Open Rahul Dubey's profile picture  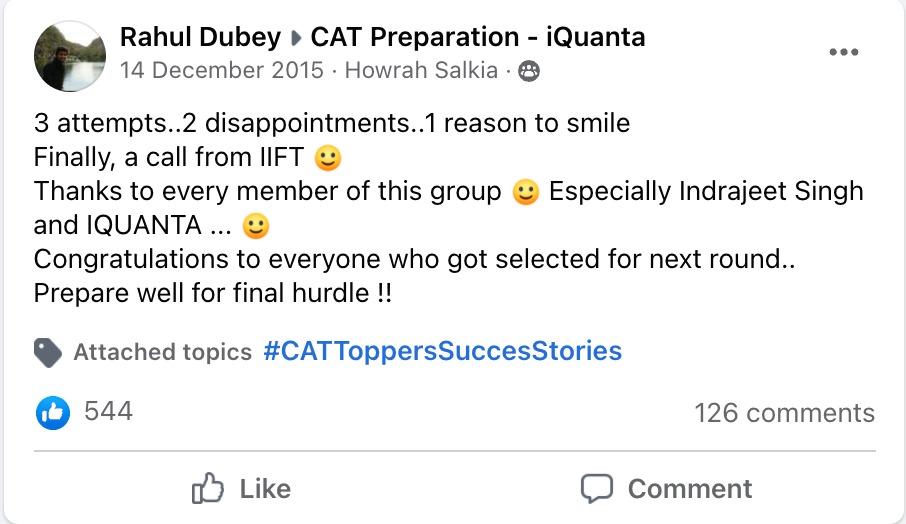(x=70, y=56)
